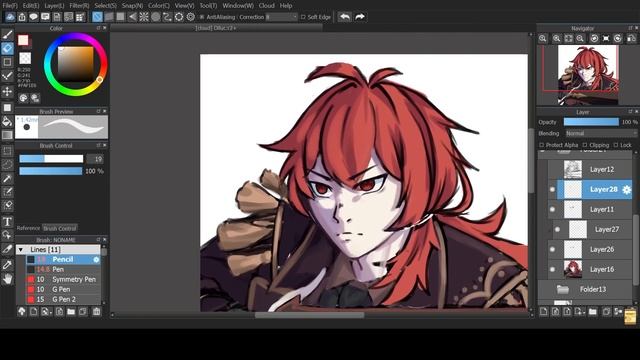The image size is (640, 360).
Task: Select the Hand pan tool
Action: pyautogui.click(x=7, y=279)
